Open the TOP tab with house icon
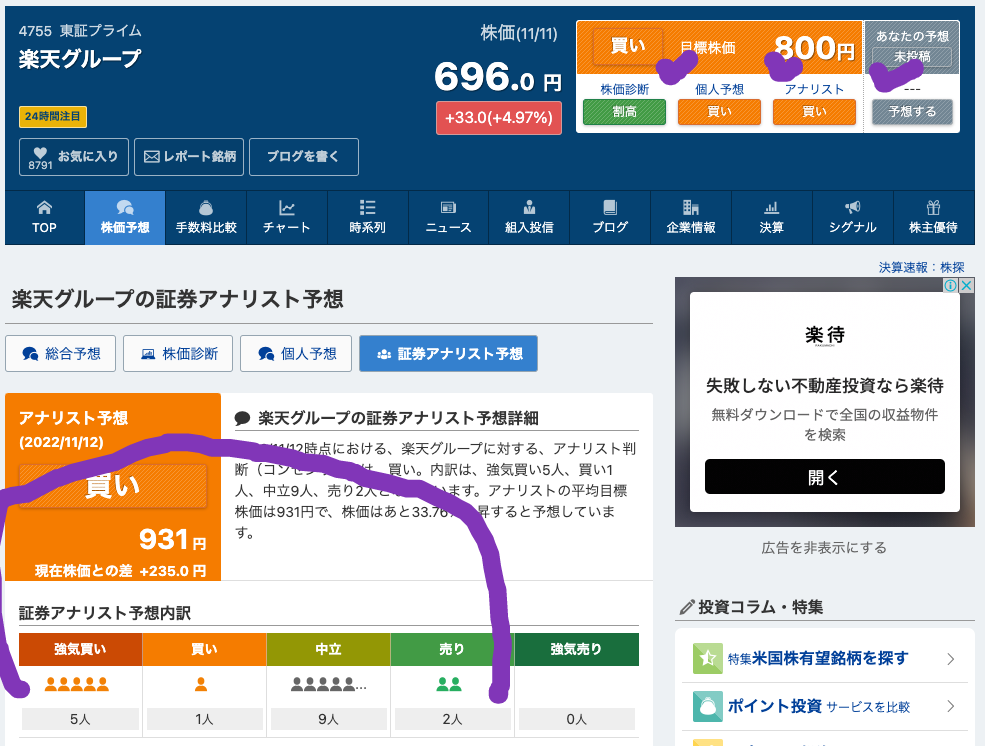This screenshot has width=985, height=746. (x=45, y=217)
